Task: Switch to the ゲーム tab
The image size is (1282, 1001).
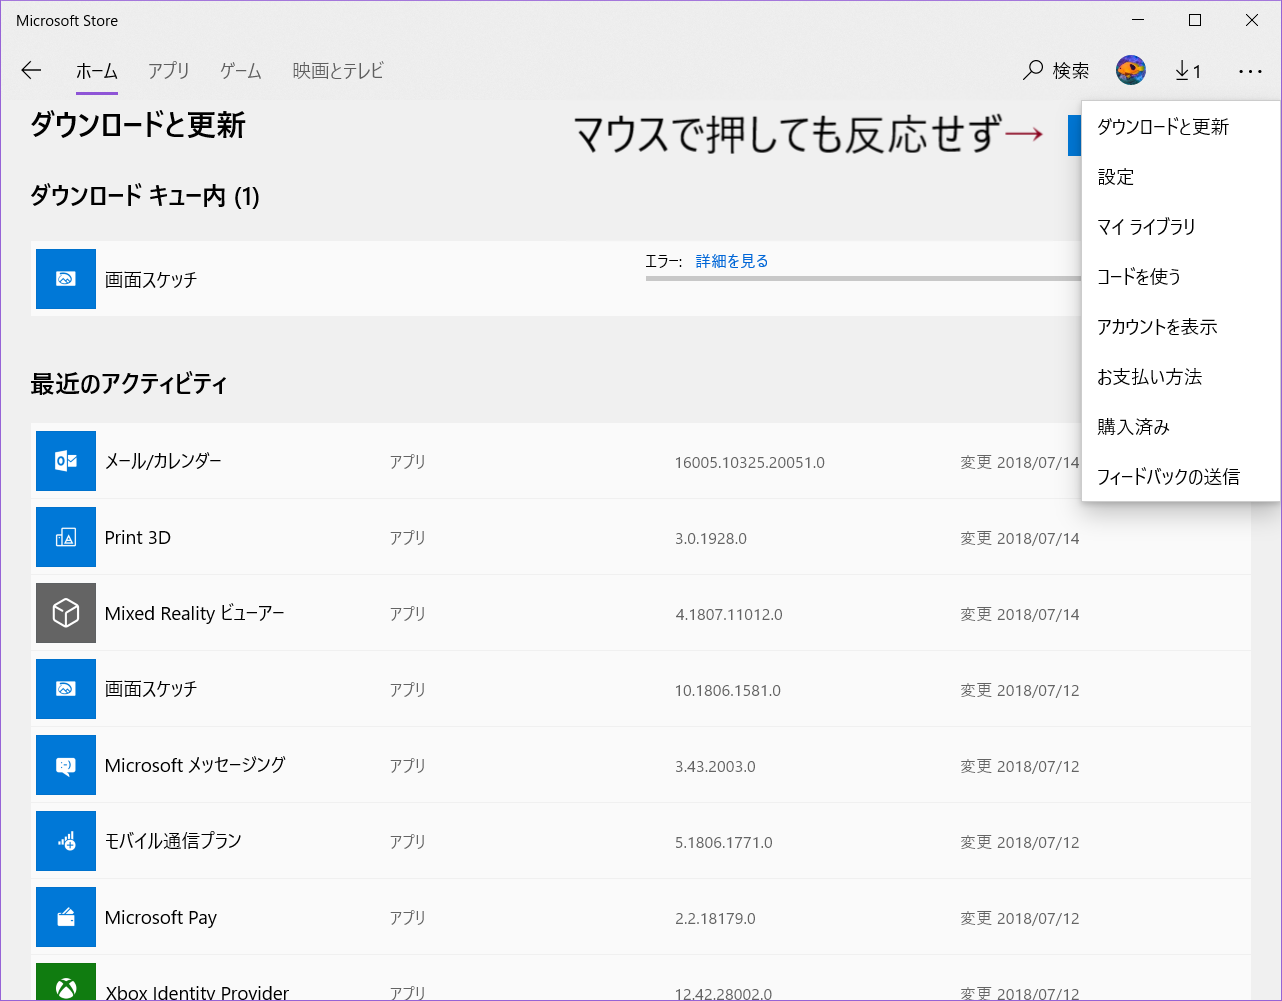Action: pos(241,71)
